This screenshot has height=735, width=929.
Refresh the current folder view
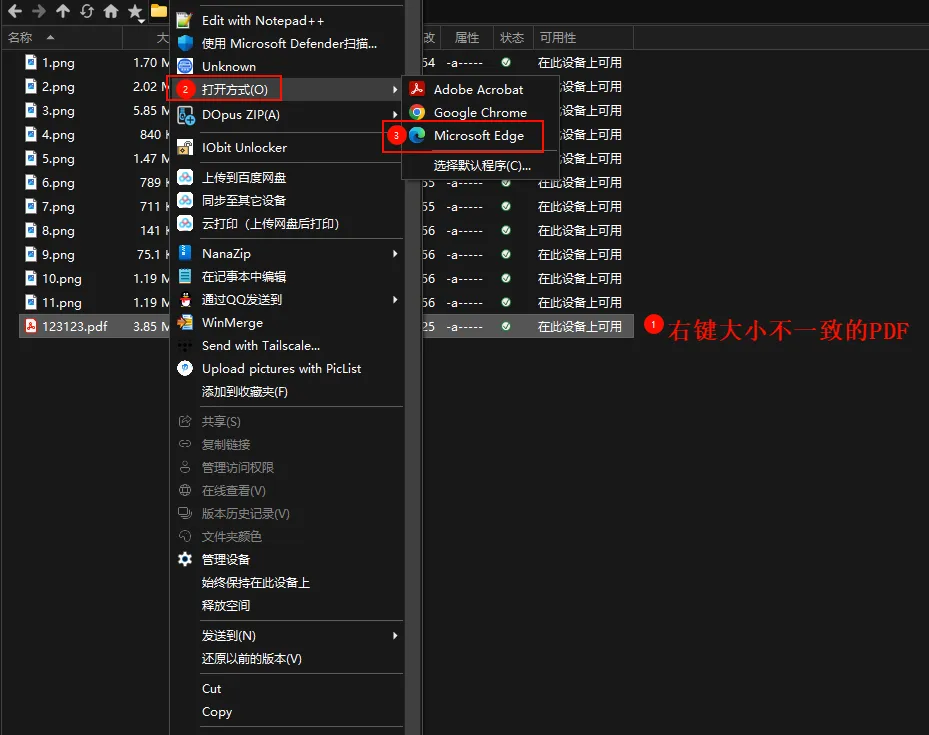(87, 11)
